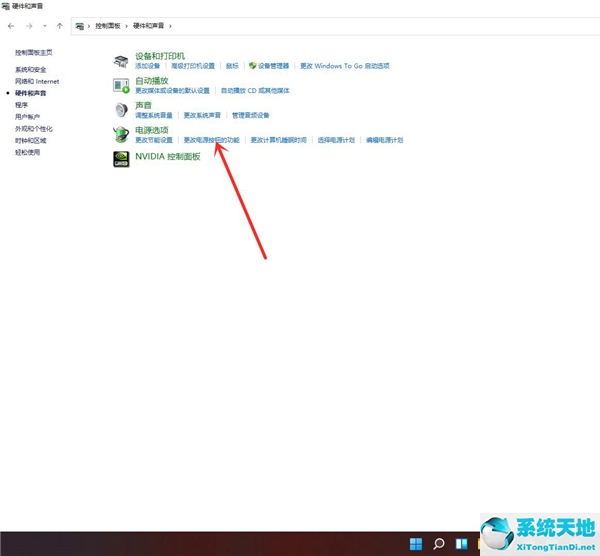The height and width of the screenshot is (556, 600).
Task: Go back with the back arrow
Action: click(x=11, y=26)
